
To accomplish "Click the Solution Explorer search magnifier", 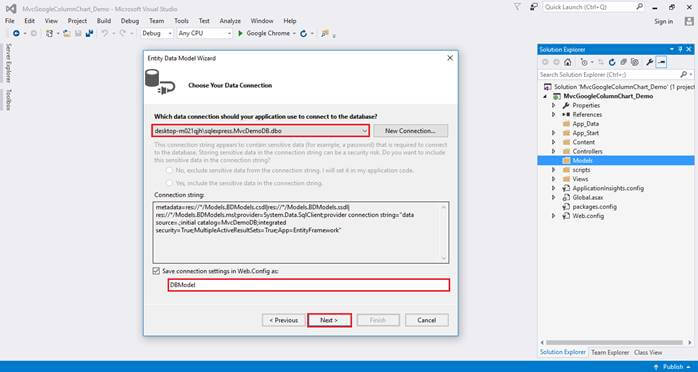I will [x=683, y=75].
